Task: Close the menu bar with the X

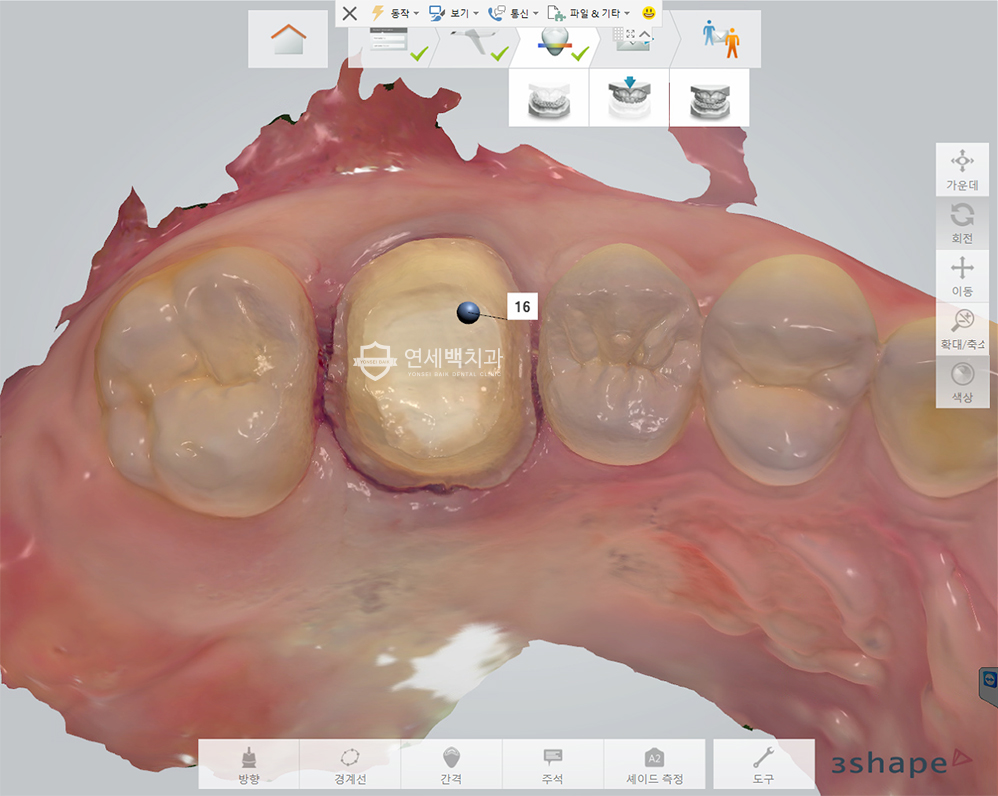Action: pos(349,13)
